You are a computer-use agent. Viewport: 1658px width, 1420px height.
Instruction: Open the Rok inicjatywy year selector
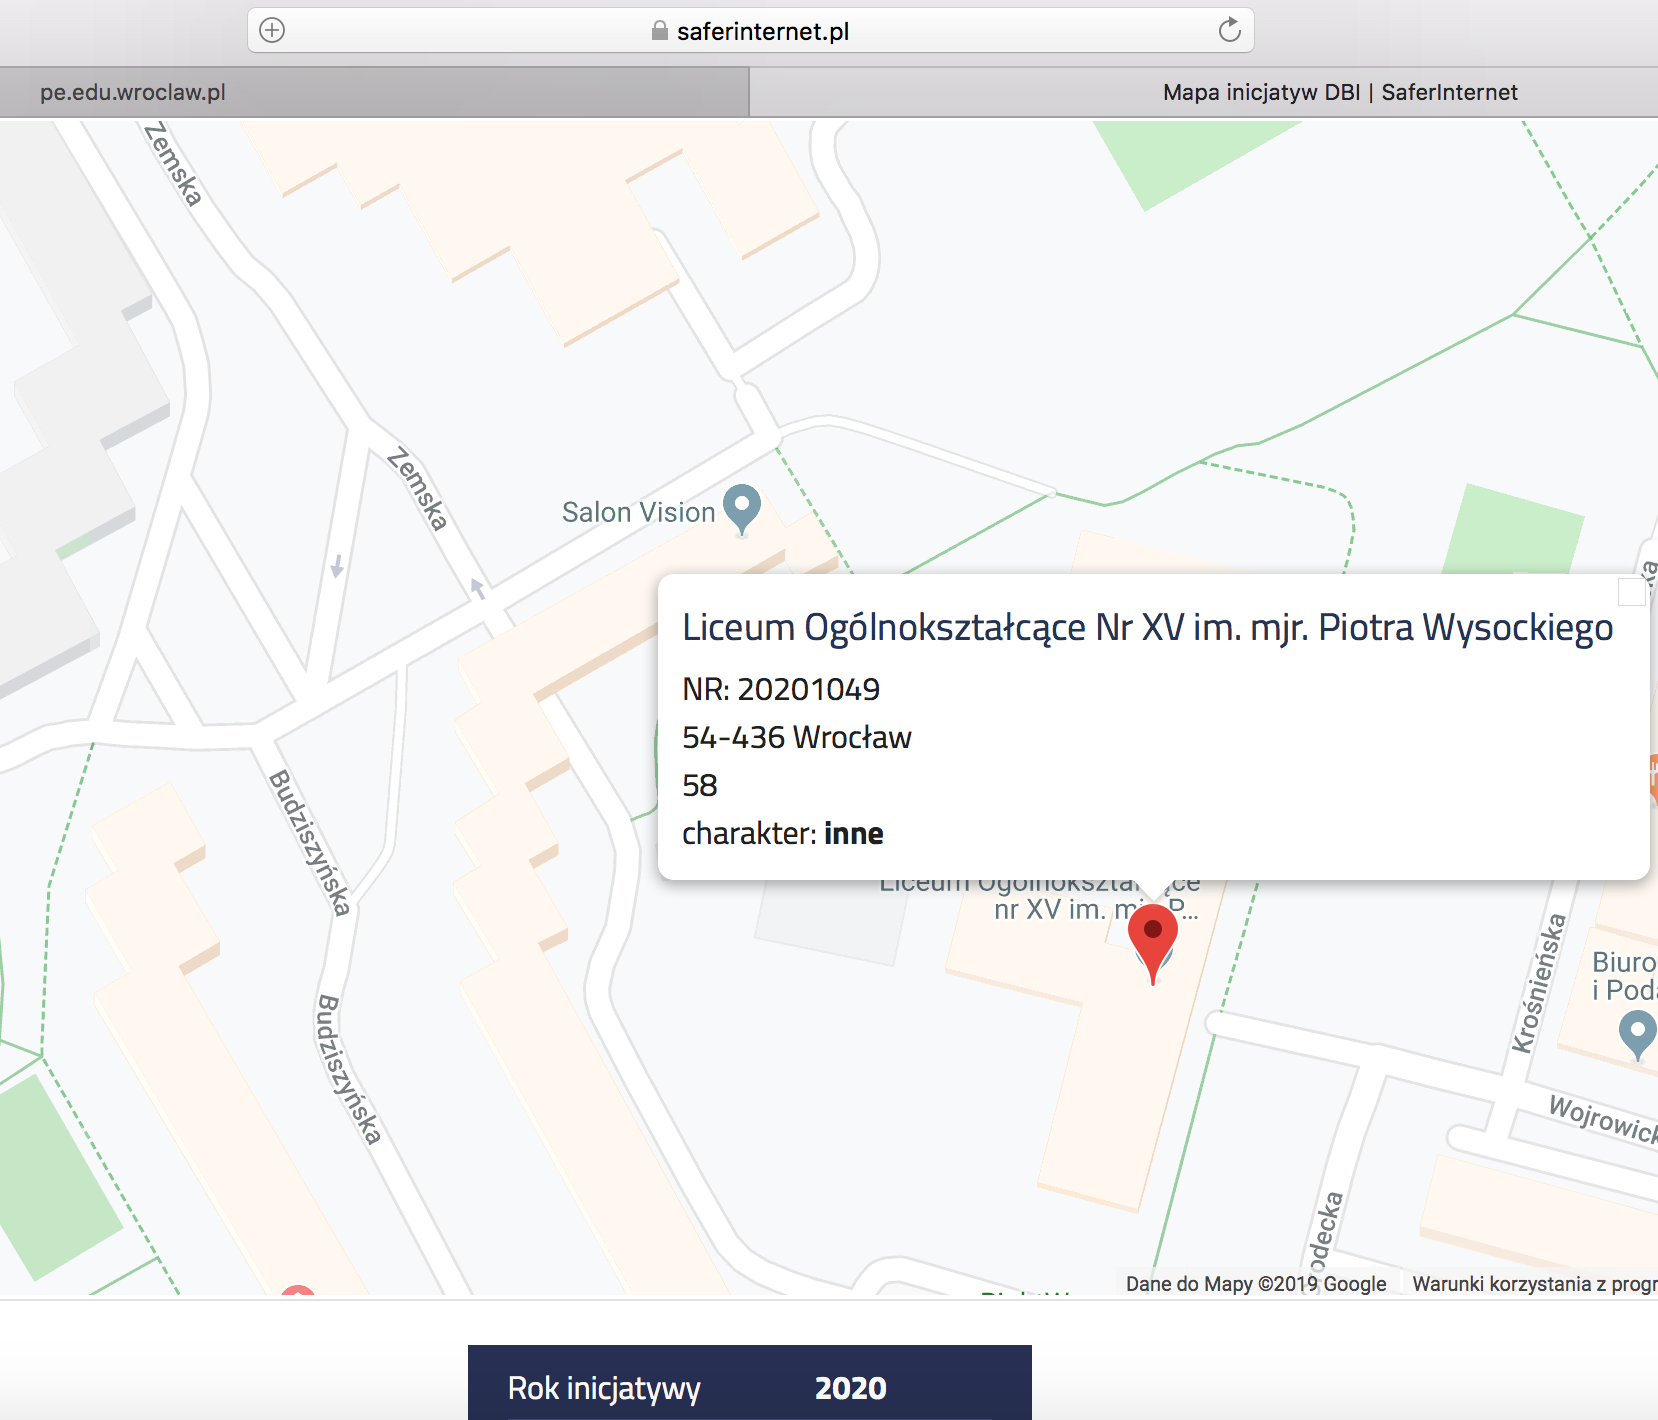click(749, 1386)
